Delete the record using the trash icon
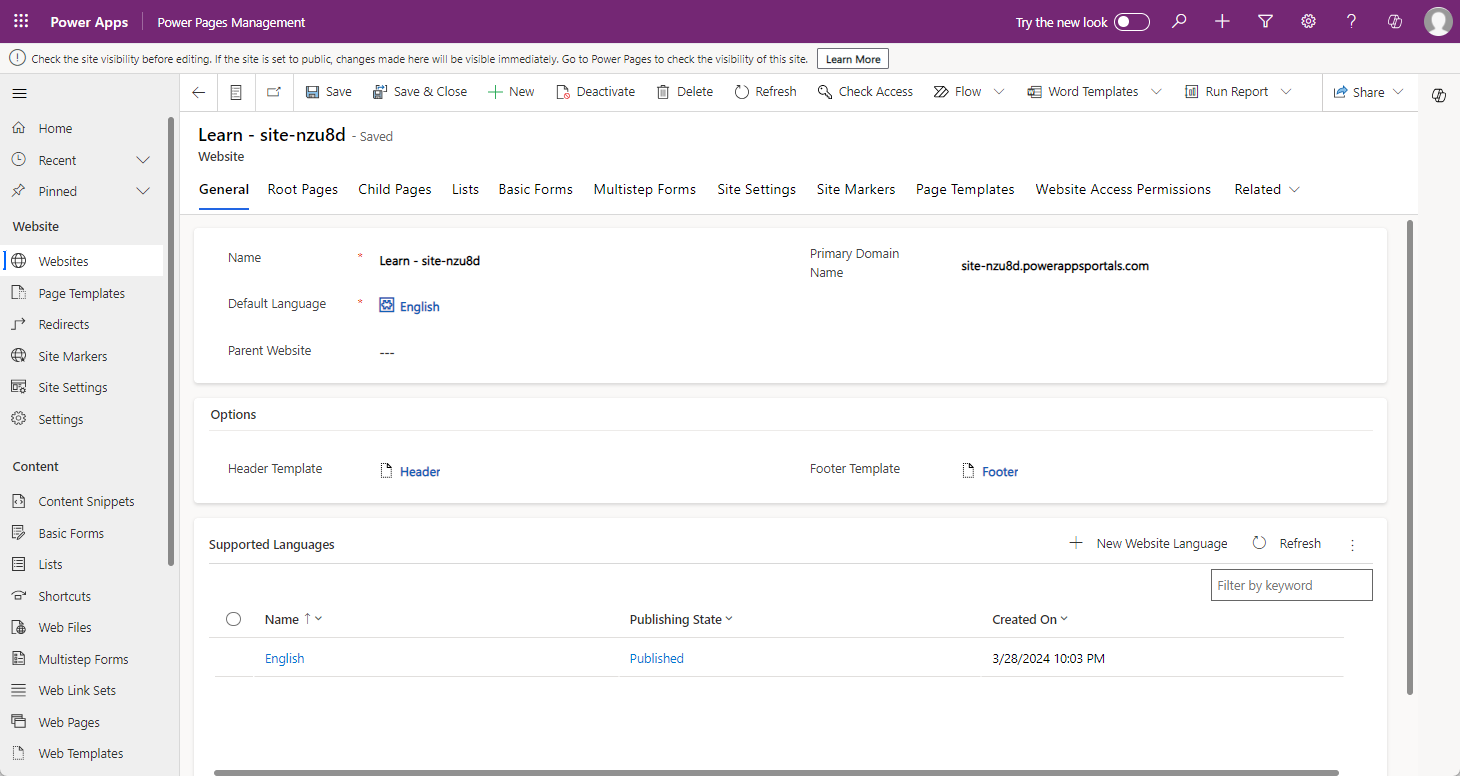The width and height of the screenshot is (1460, 776). tap(684, 91)
